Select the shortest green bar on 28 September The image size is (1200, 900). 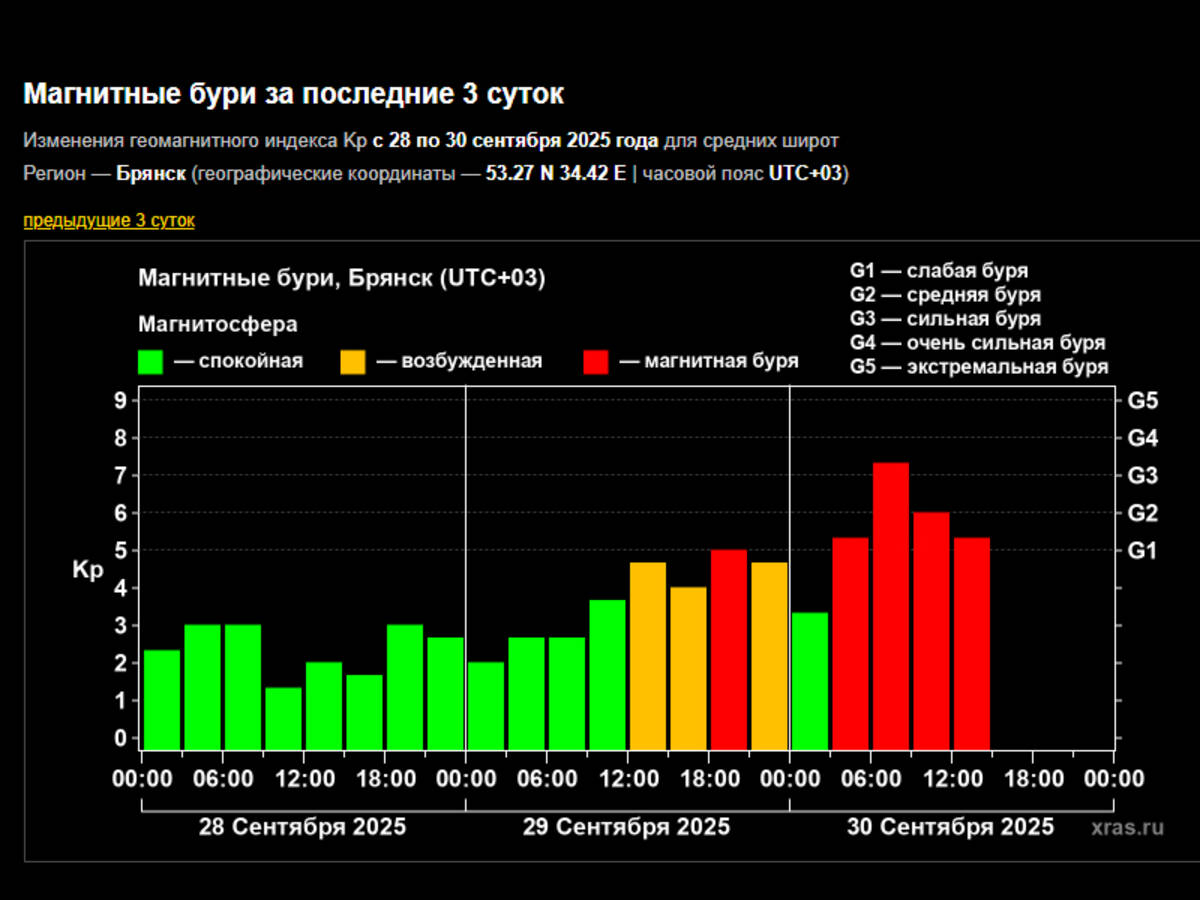point(284,718)
